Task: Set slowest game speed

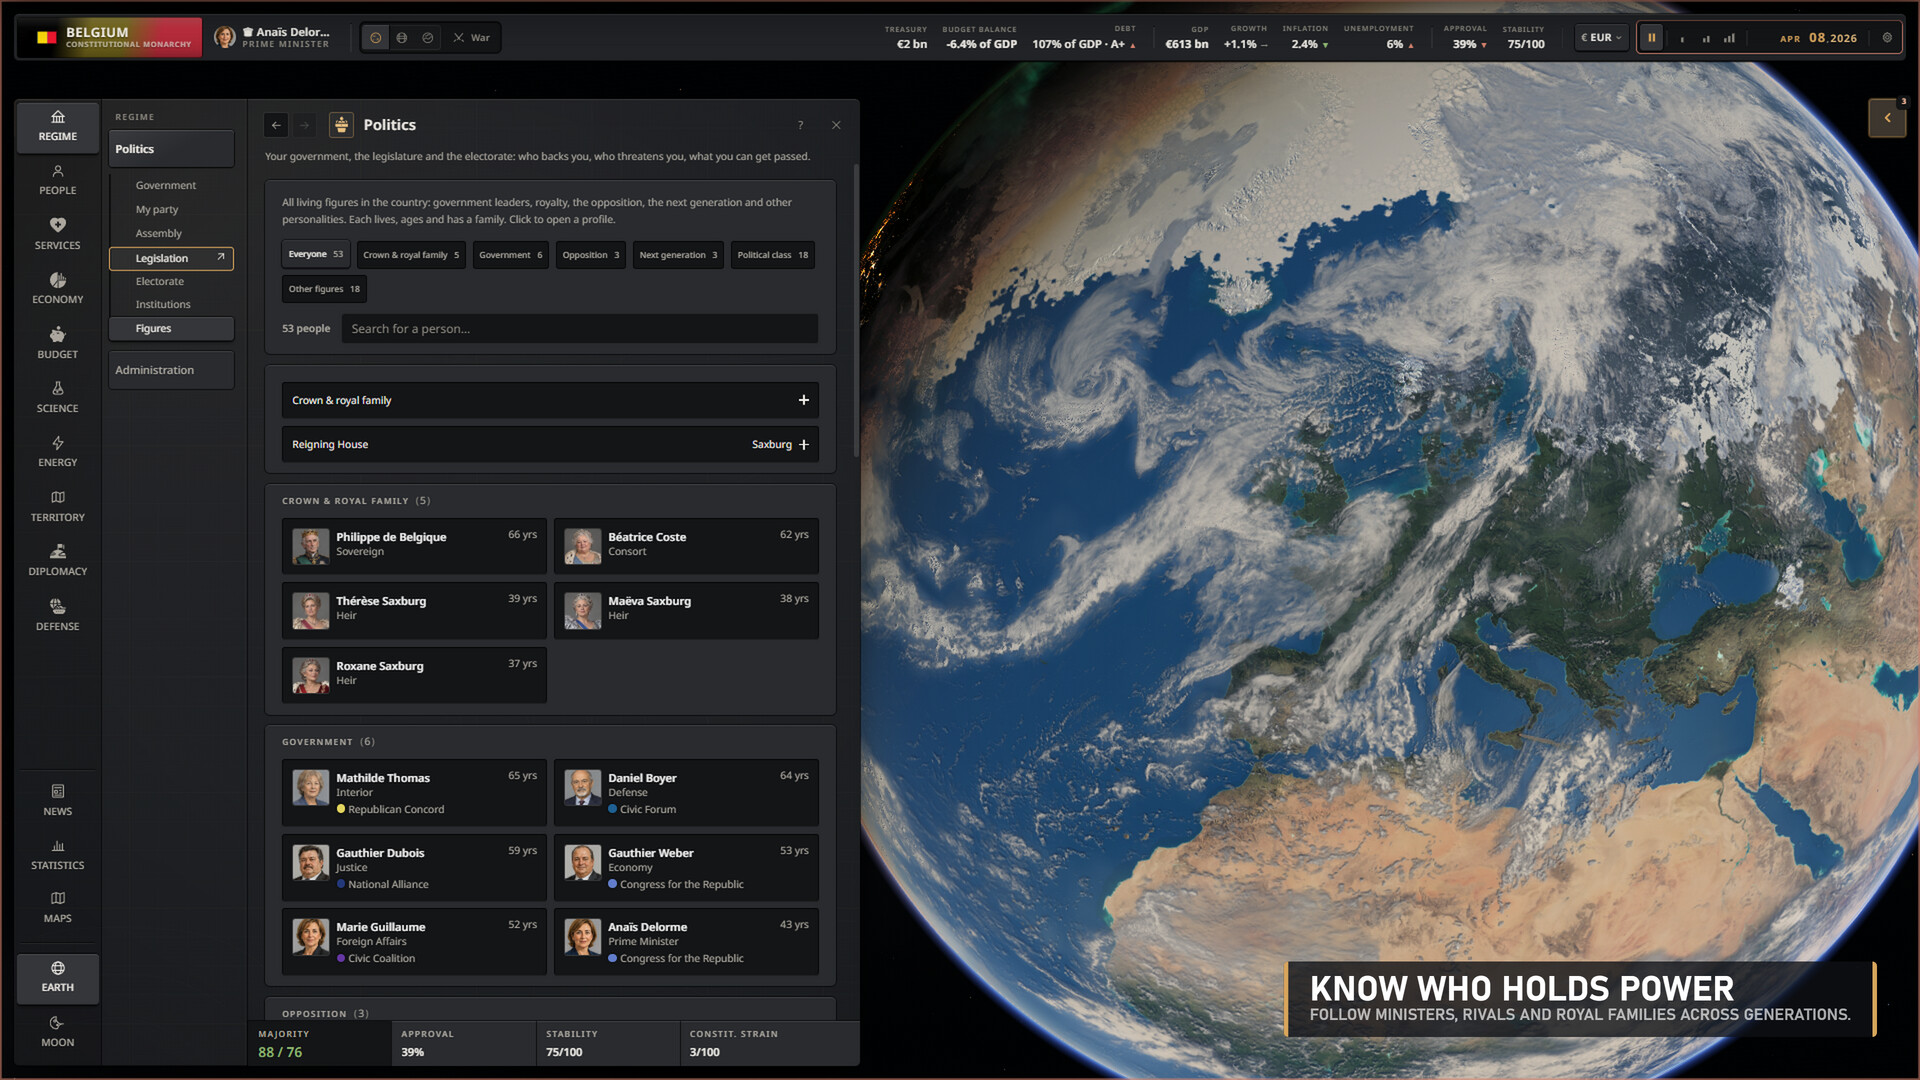Action: click(x=1682, y=39)
